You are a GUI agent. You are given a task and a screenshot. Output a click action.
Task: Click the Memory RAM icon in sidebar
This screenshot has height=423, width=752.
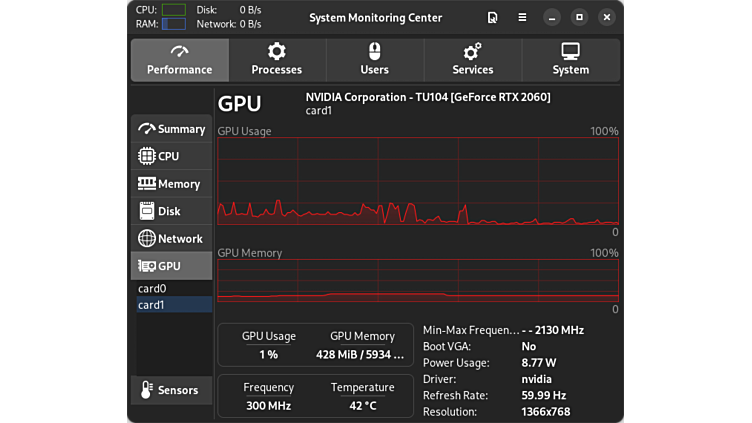click(x=147, y=184)
